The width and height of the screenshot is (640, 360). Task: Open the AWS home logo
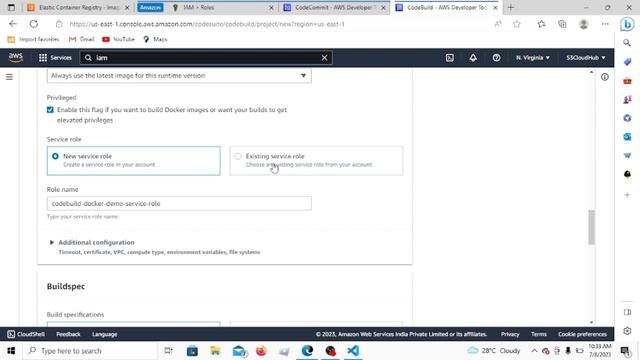point(16,58)
